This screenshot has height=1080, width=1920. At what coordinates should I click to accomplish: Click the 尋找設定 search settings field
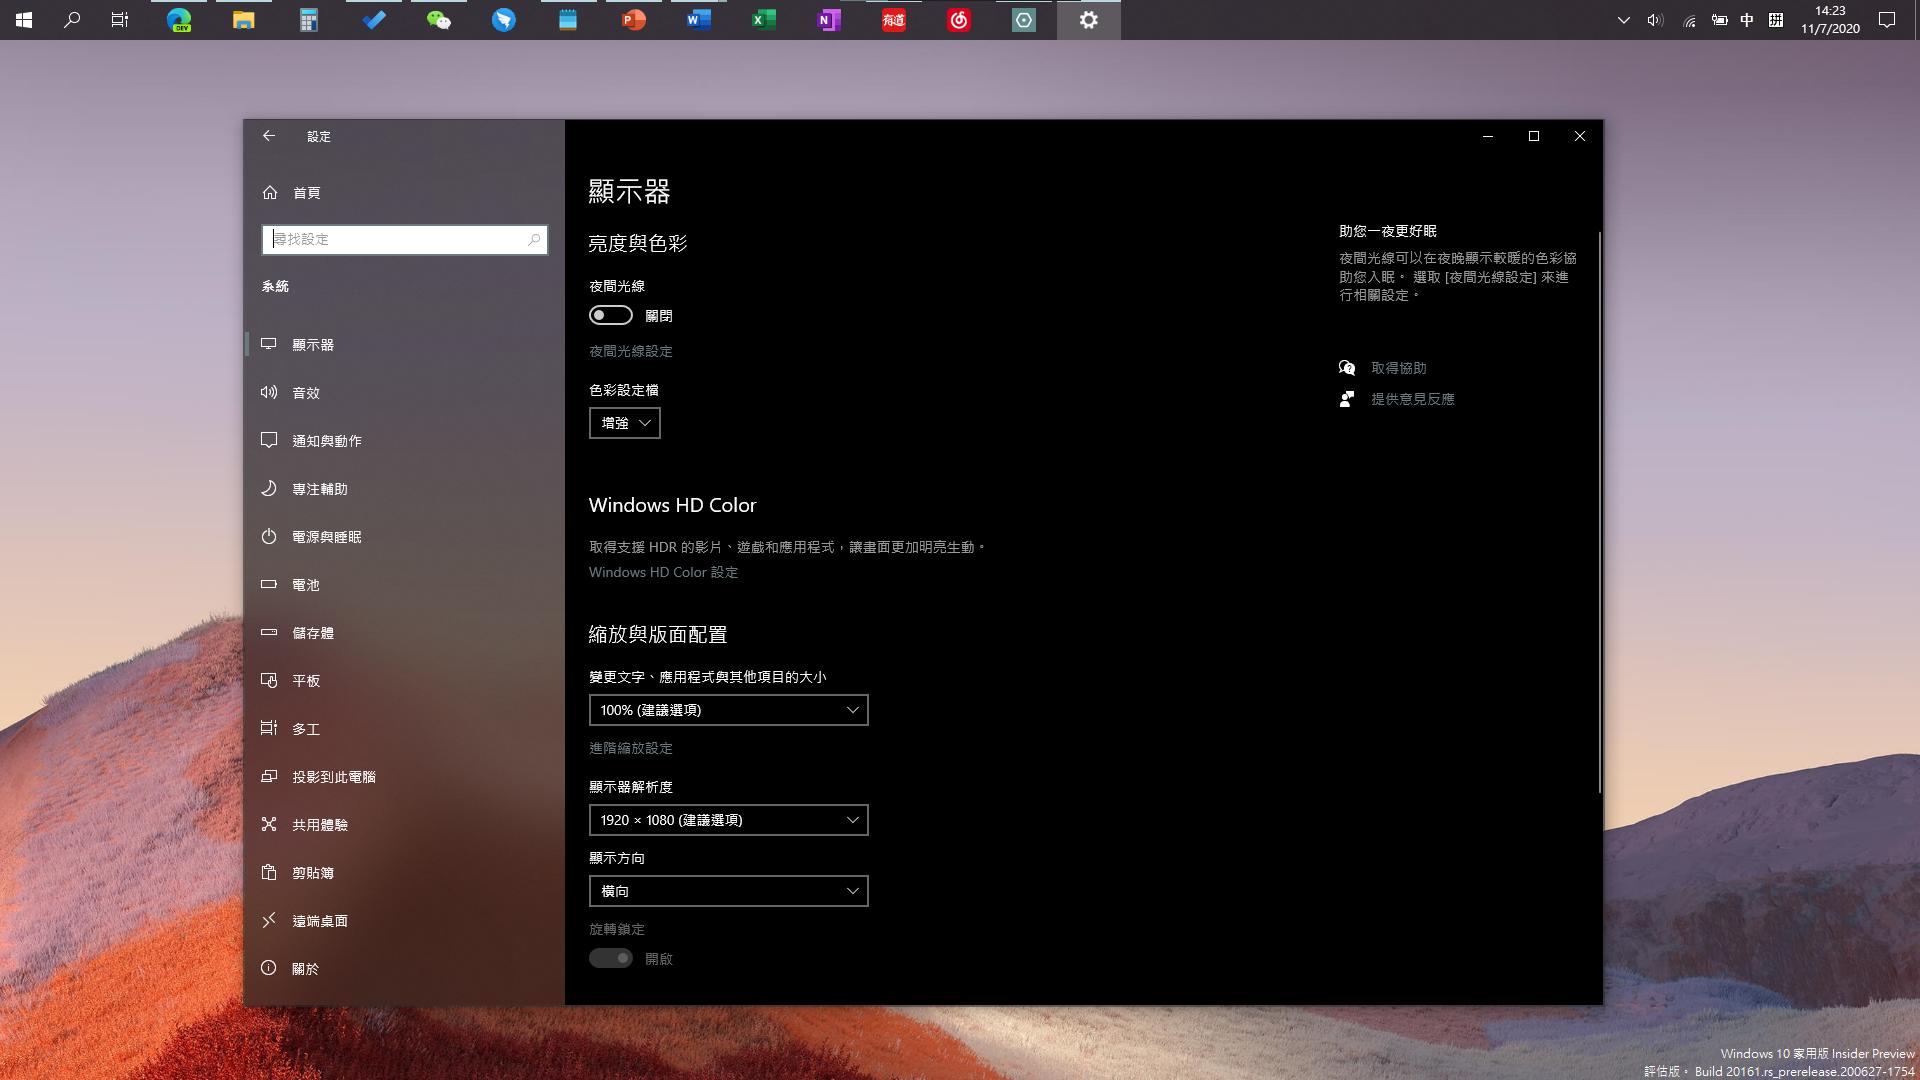point(405,240)
